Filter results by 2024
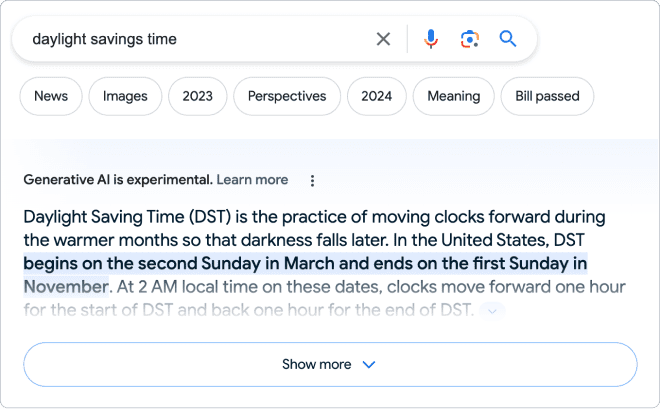Screen dimensions: 660x409 click(376, 96)
